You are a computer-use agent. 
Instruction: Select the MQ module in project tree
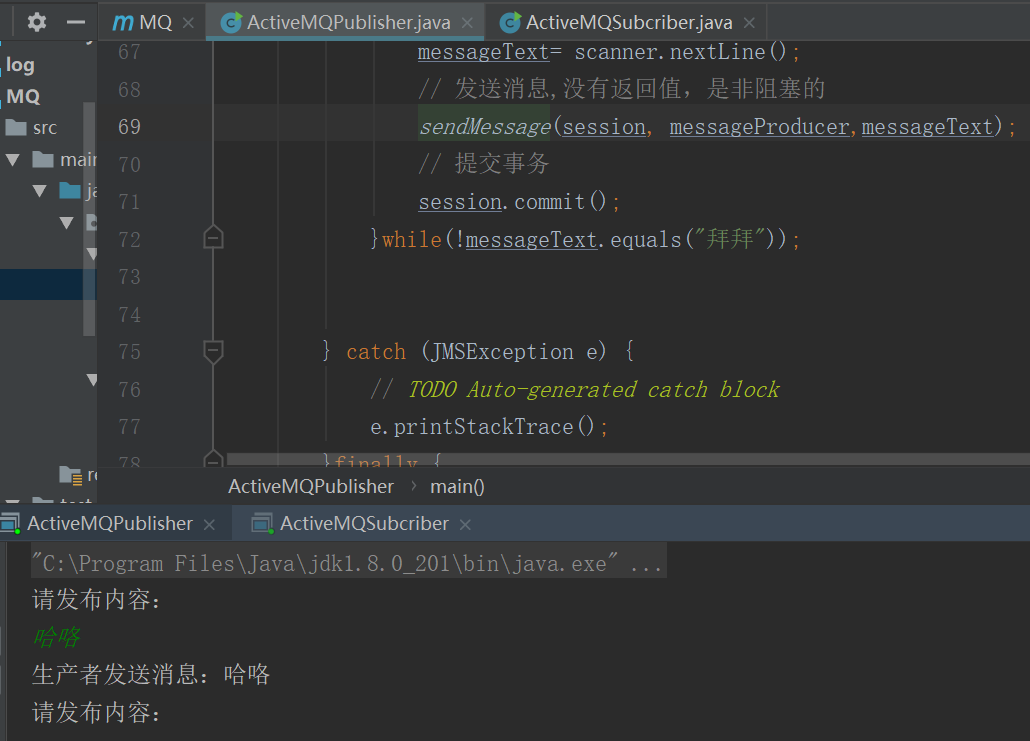[x=24, y=97]
